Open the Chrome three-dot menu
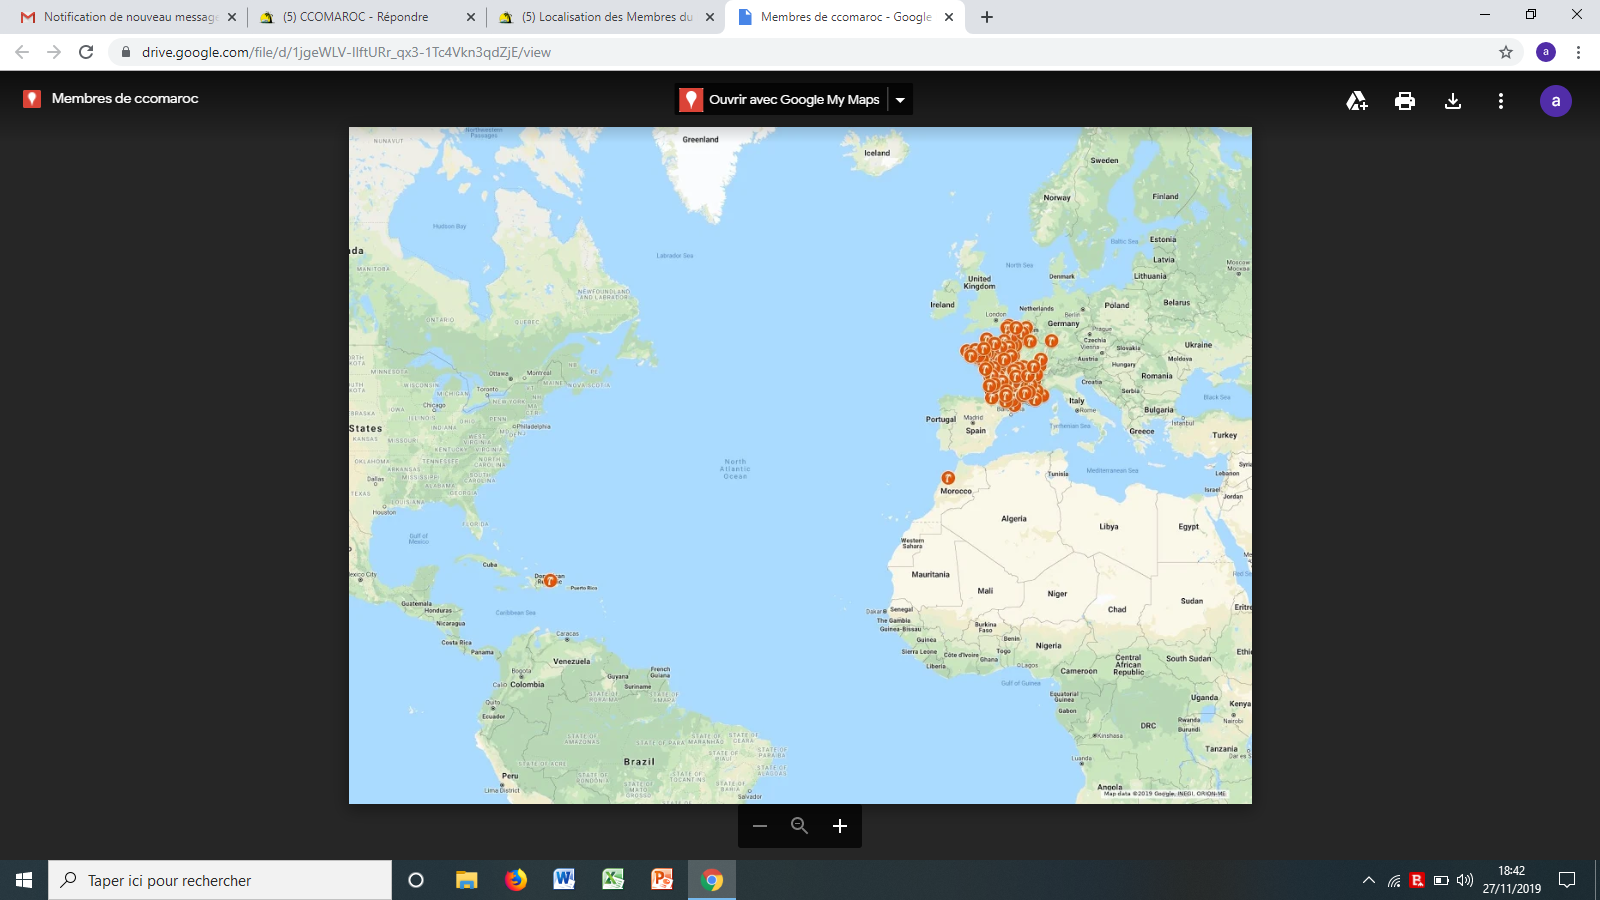1600x900 pixels. point(1578,52)
